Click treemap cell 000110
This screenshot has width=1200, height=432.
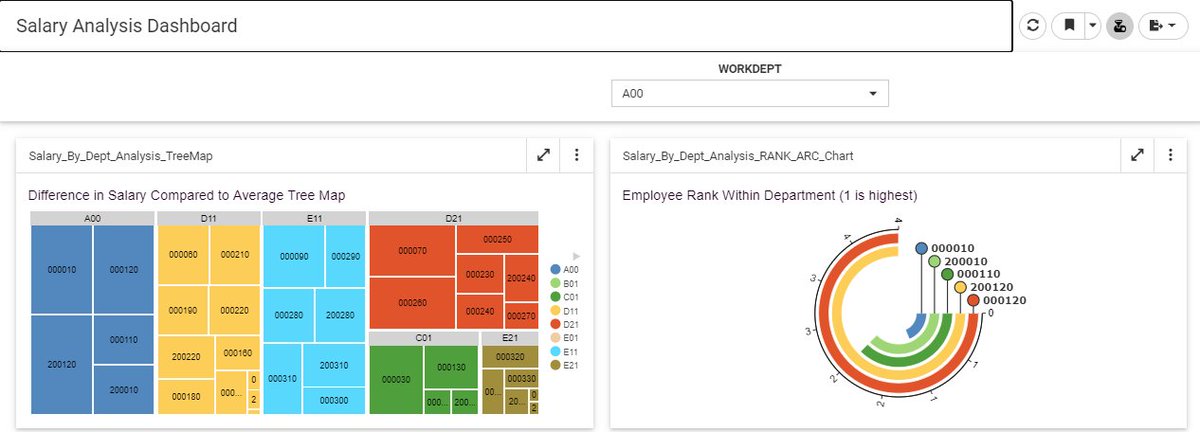point(124,340)
